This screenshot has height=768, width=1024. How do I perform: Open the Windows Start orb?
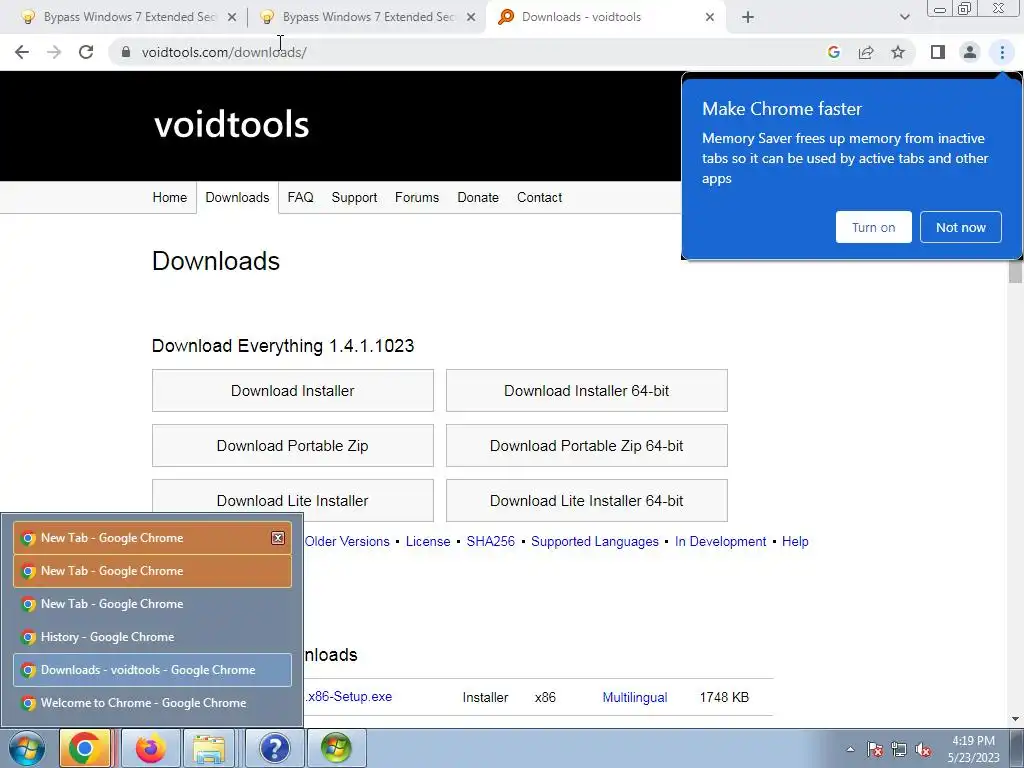(x=27, y=748)
